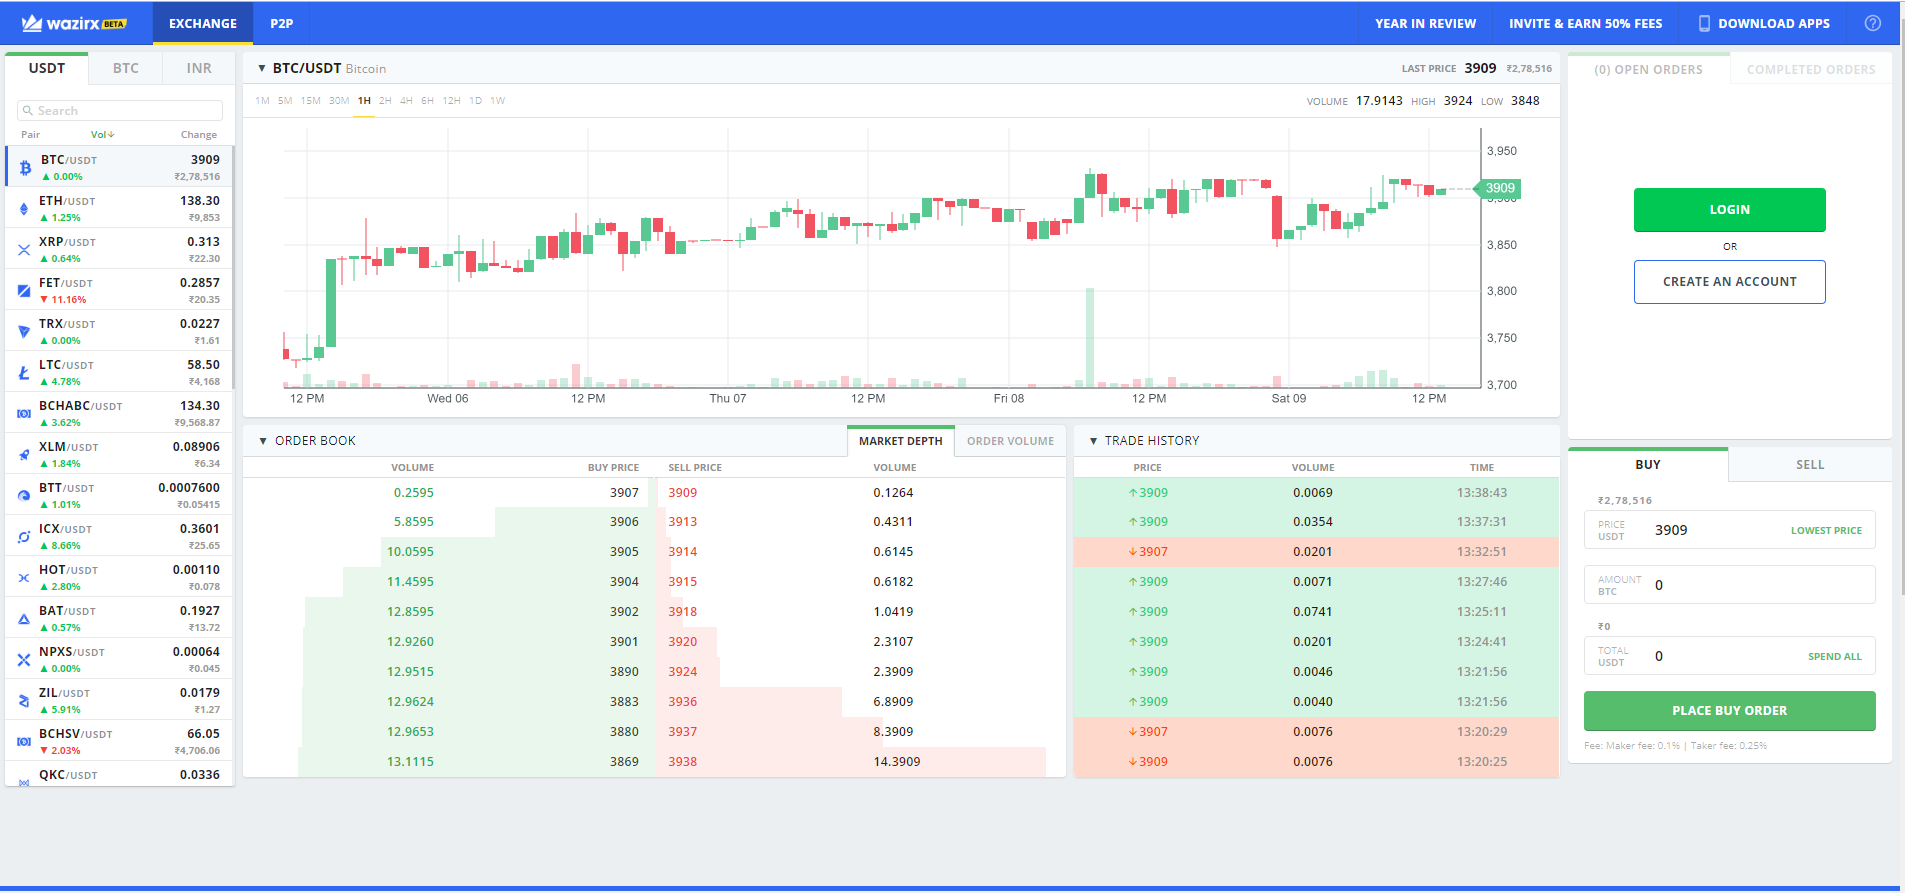Viewport: 1917px width, 893px height.
Task: Select the 12H chart interval
Action: [452, 101]
